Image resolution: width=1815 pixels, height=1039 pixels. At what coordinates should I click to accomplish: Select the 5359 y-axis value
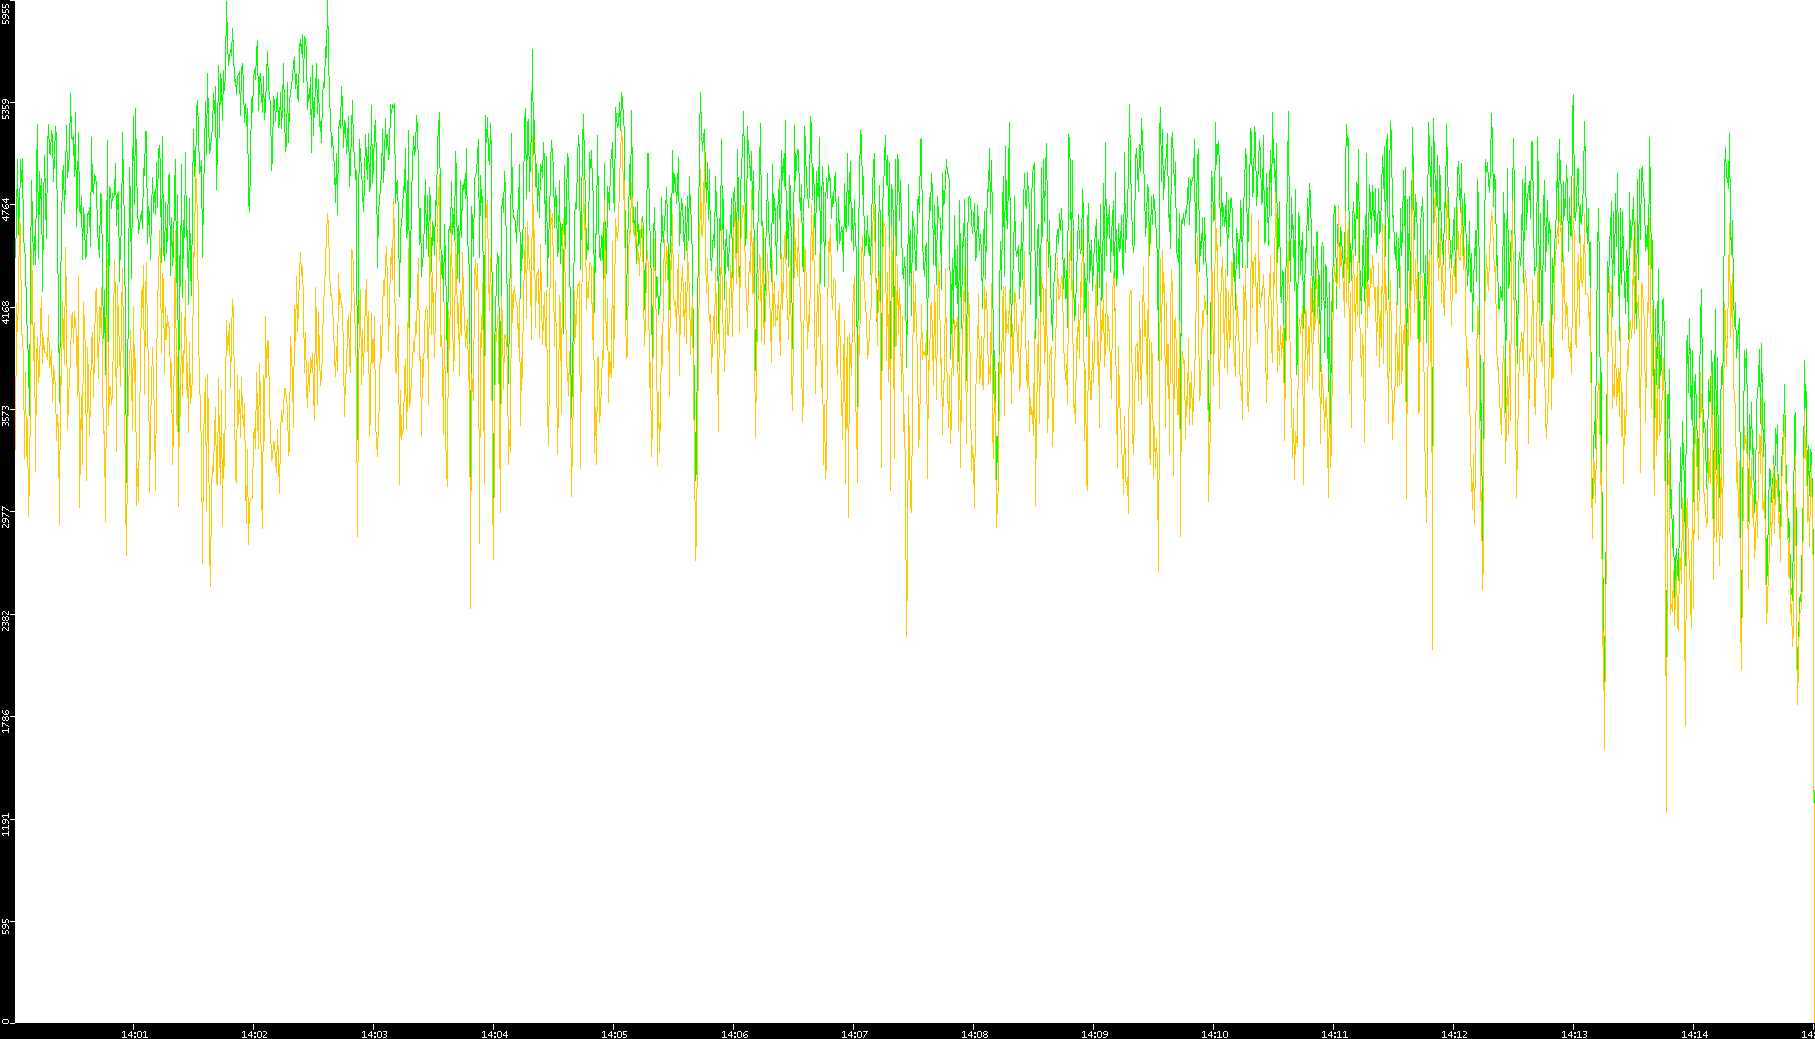[x=7, y=108]
